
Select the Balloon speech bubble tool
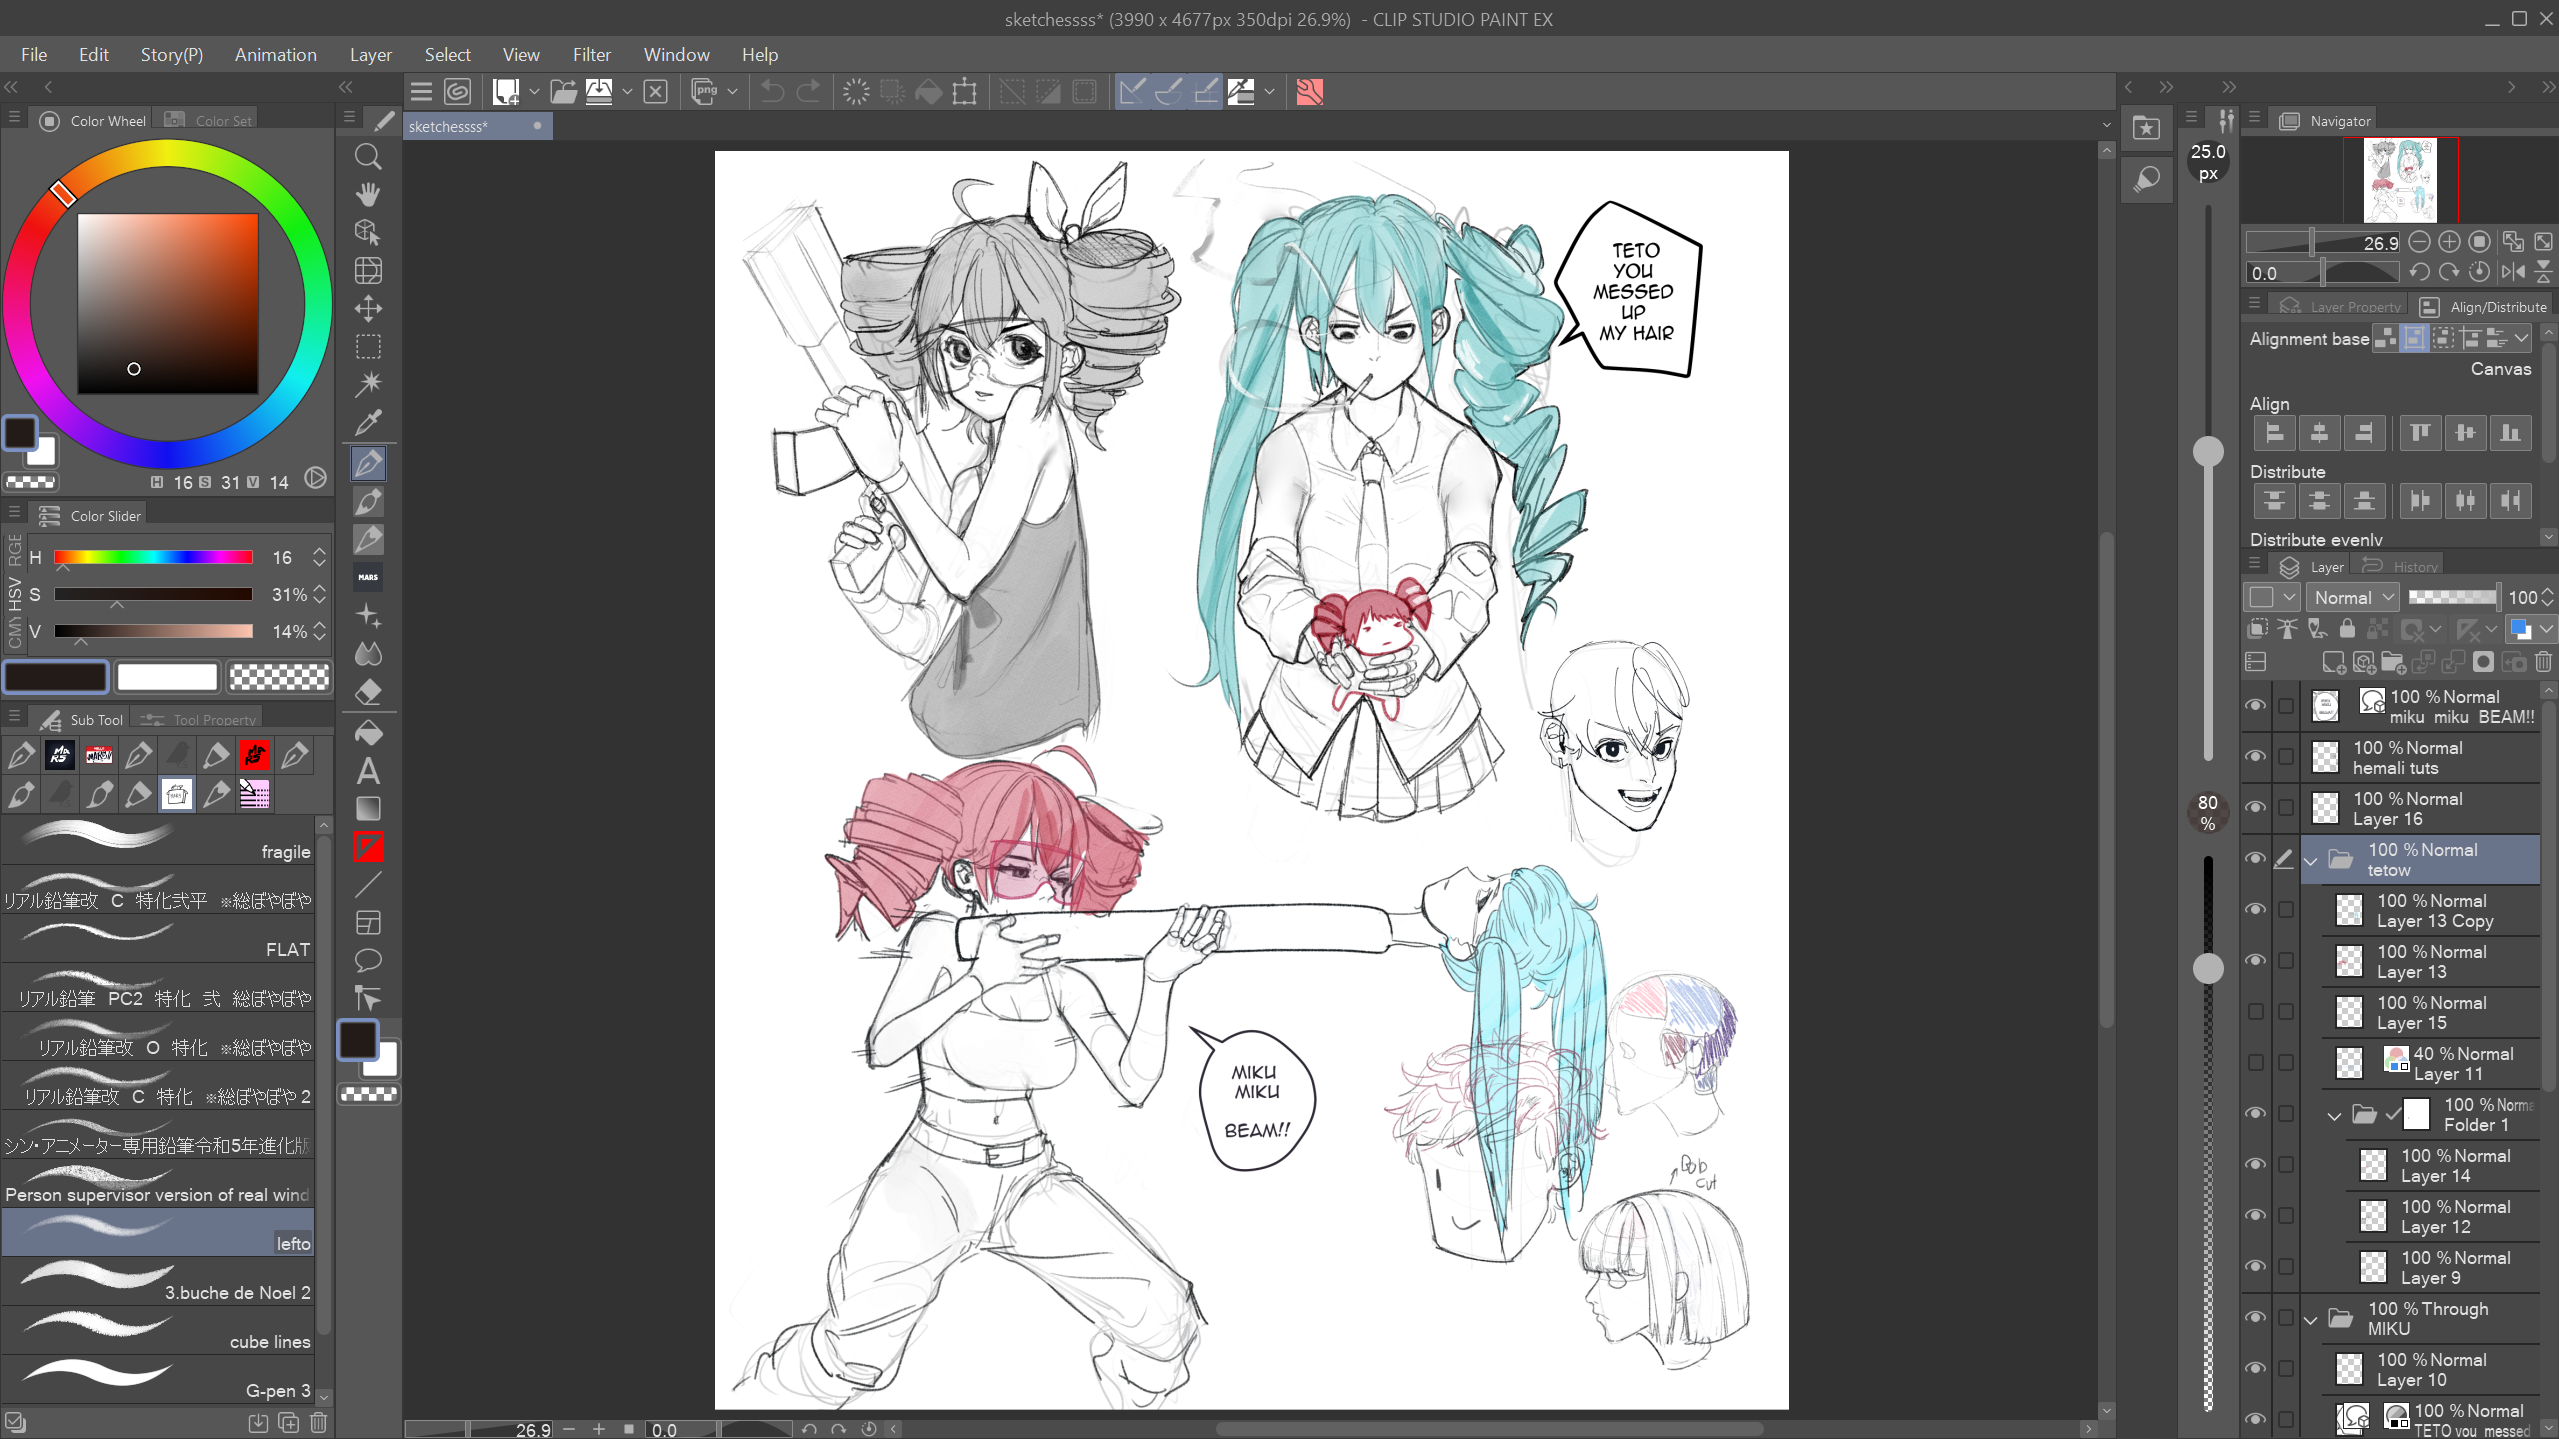[368, 961]
